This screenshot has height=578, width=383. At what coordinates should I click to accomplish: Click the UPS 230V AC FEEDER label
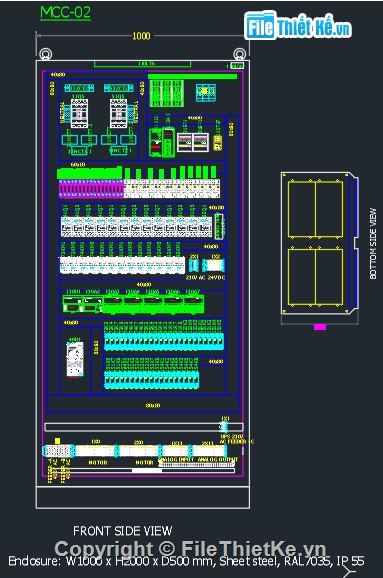(237, 439)
